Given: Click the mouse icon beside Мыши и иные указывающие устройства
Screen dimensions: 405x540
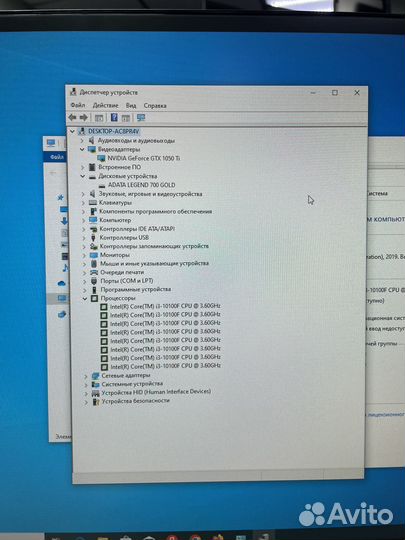Looking at the screenshot, I should point(94,263).
